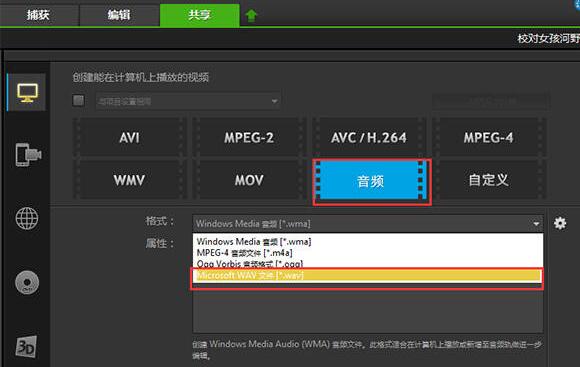Enable the same-as-project-settings checkbox
Viewport: 580px width, 367px height.
(x=78, y=100)
